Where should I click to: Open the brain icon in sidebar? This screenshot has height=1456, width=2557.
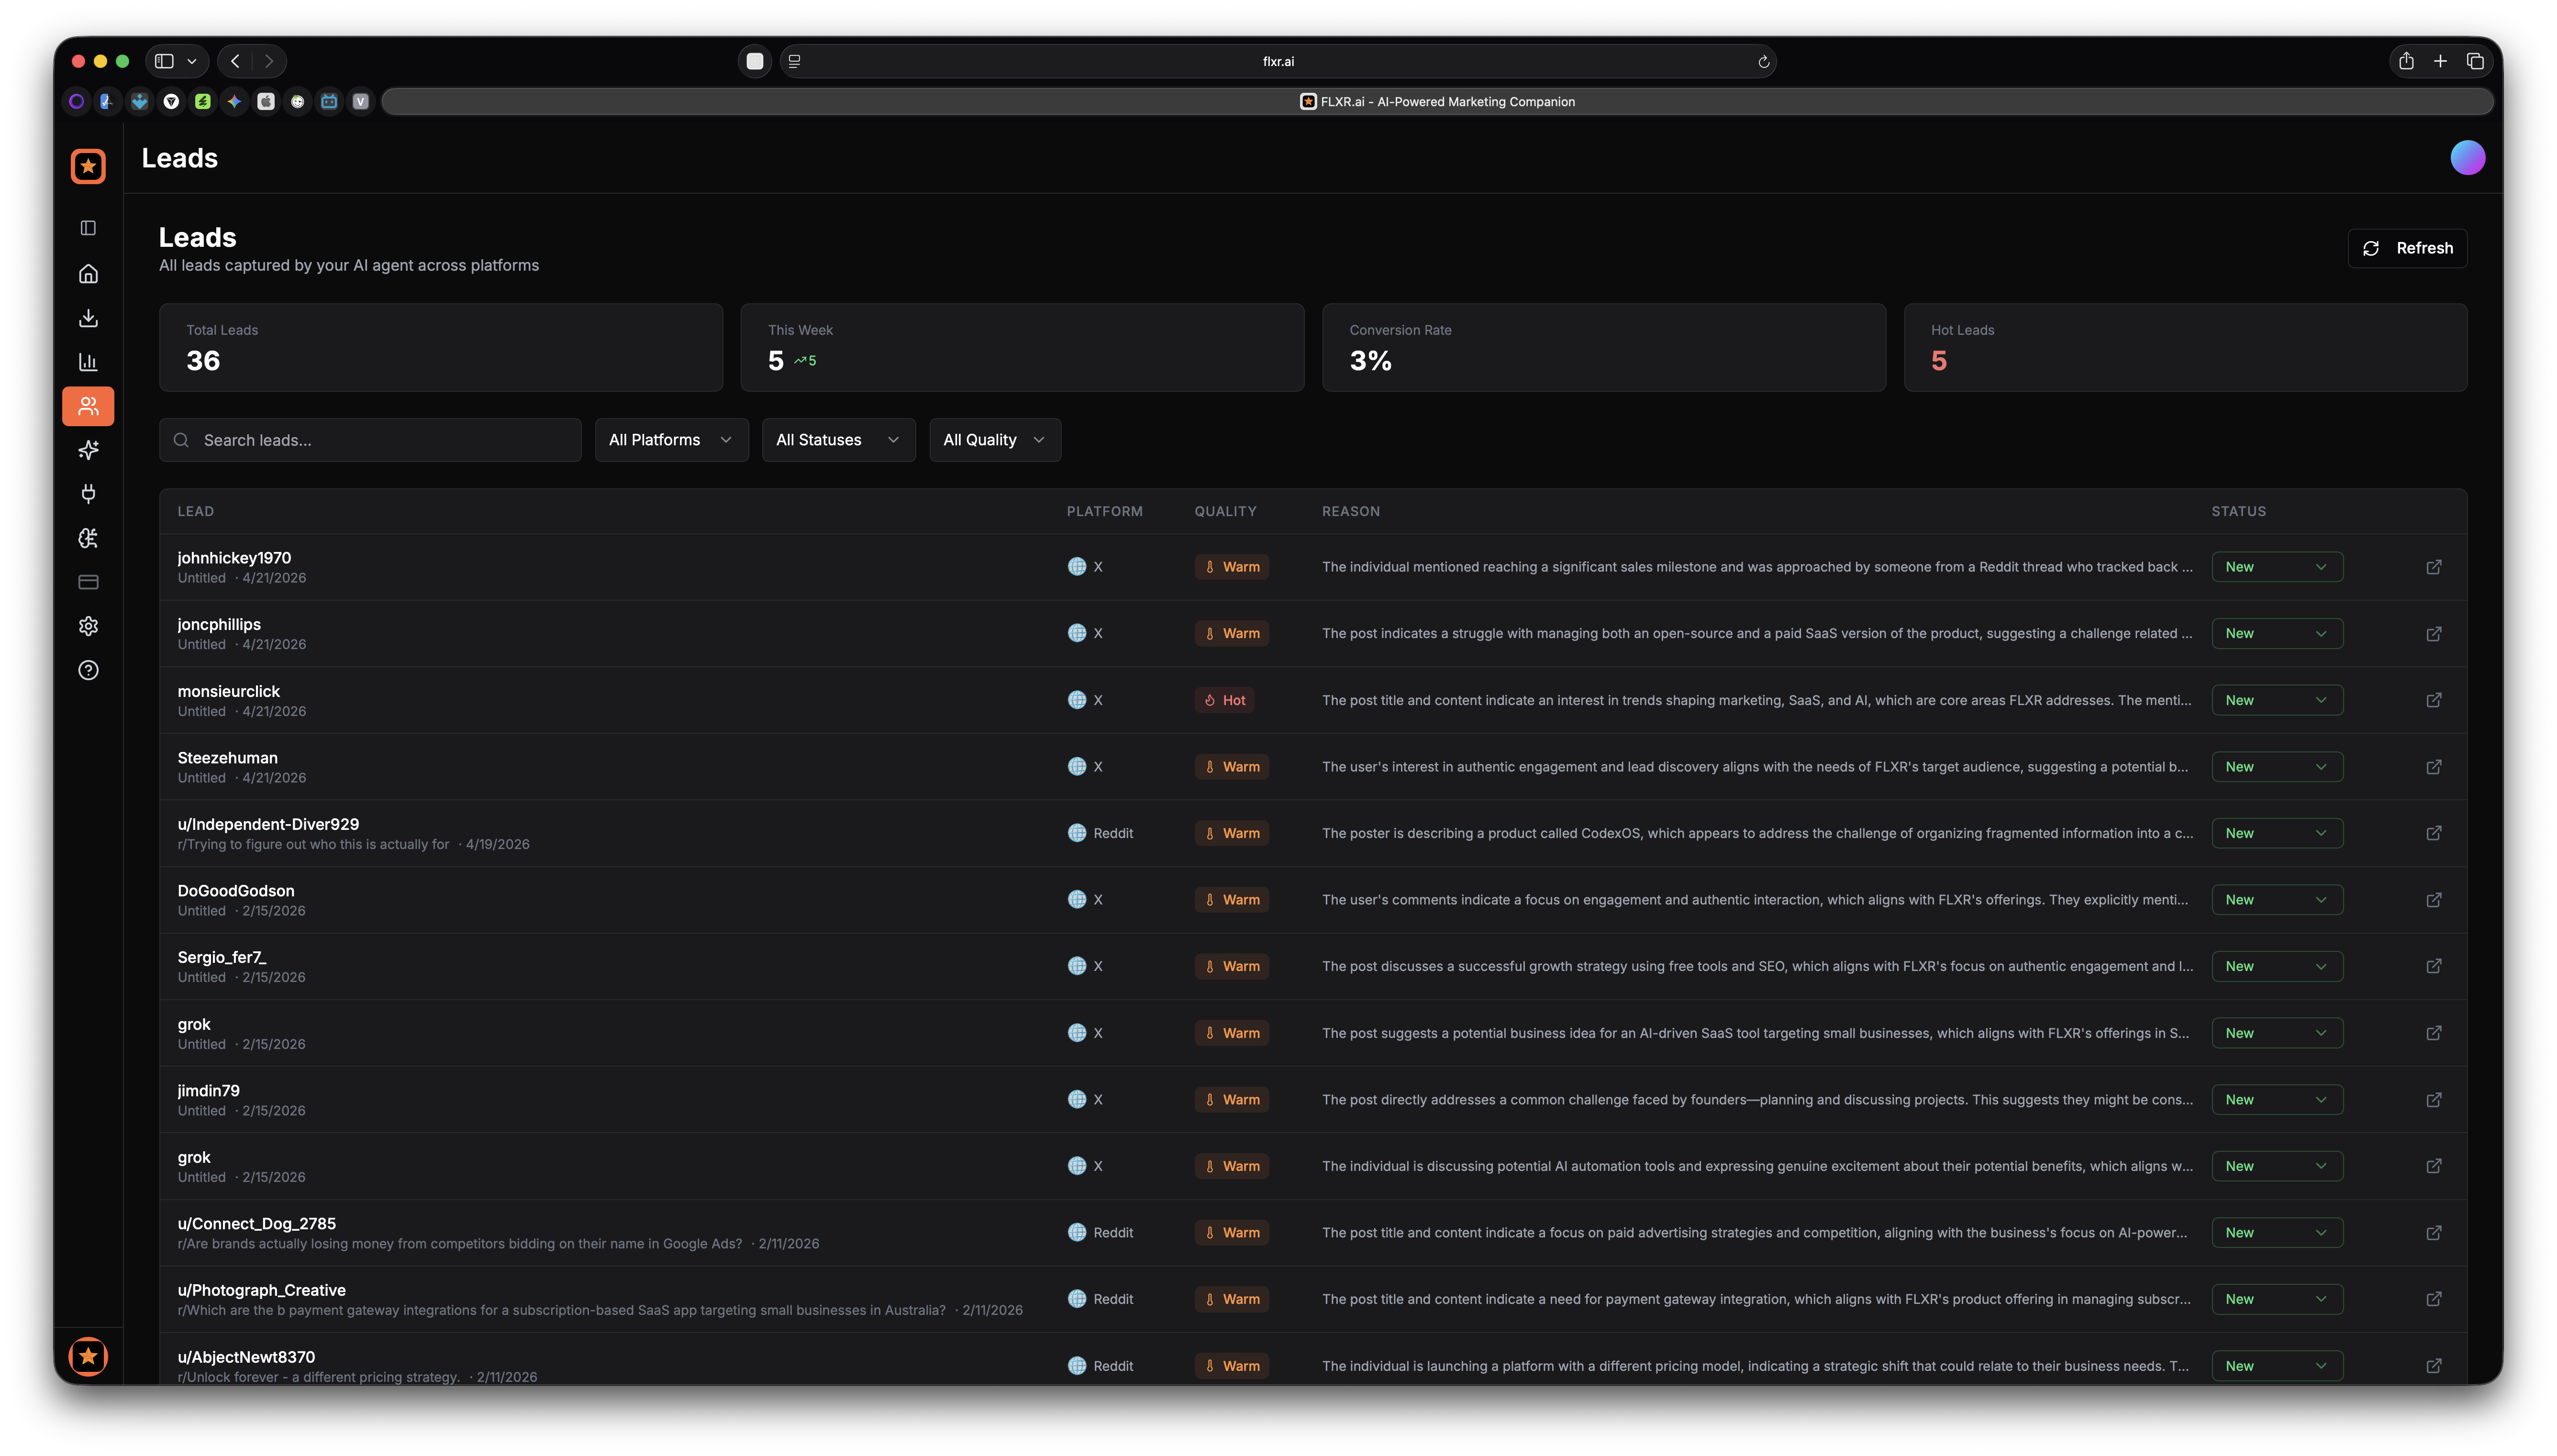point(88,538)
